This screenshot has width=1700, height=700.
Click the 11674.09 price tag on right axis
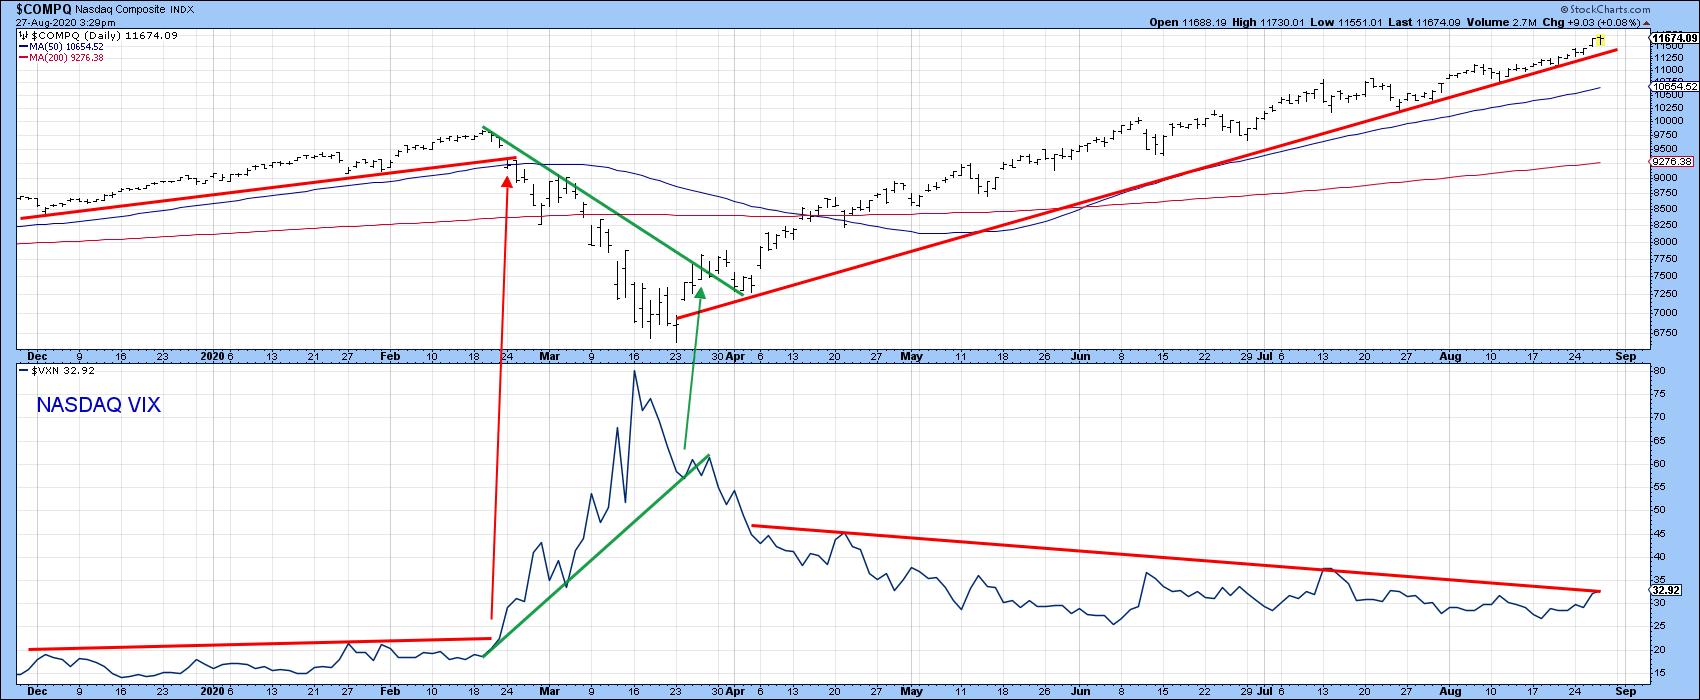[x=1675, y=37]
